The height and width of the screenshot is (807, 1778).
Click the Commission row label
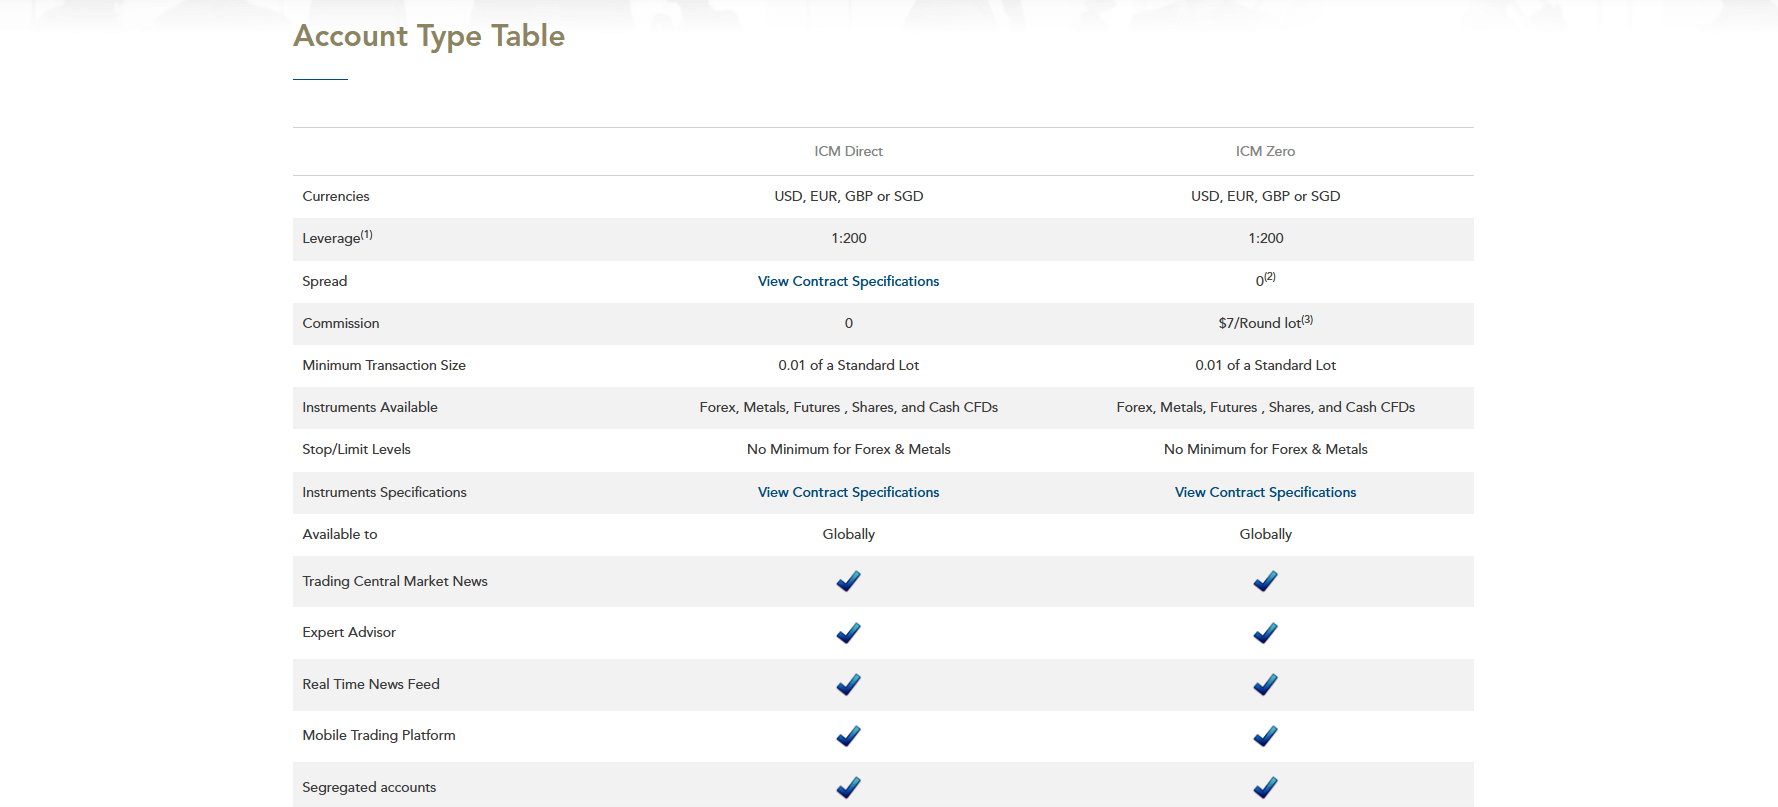click(x=341, y=323)
